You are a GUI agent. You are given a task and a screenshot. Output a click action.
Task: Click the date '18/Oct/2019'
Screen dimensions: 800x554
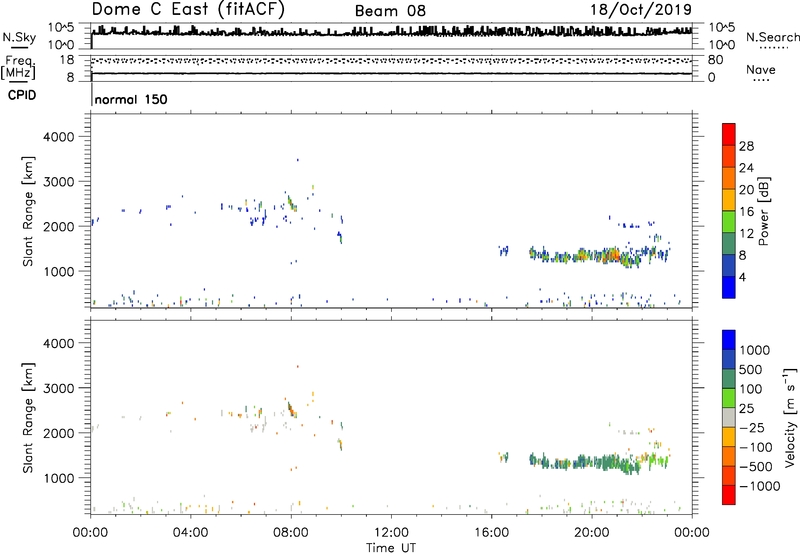click(641, 10)
